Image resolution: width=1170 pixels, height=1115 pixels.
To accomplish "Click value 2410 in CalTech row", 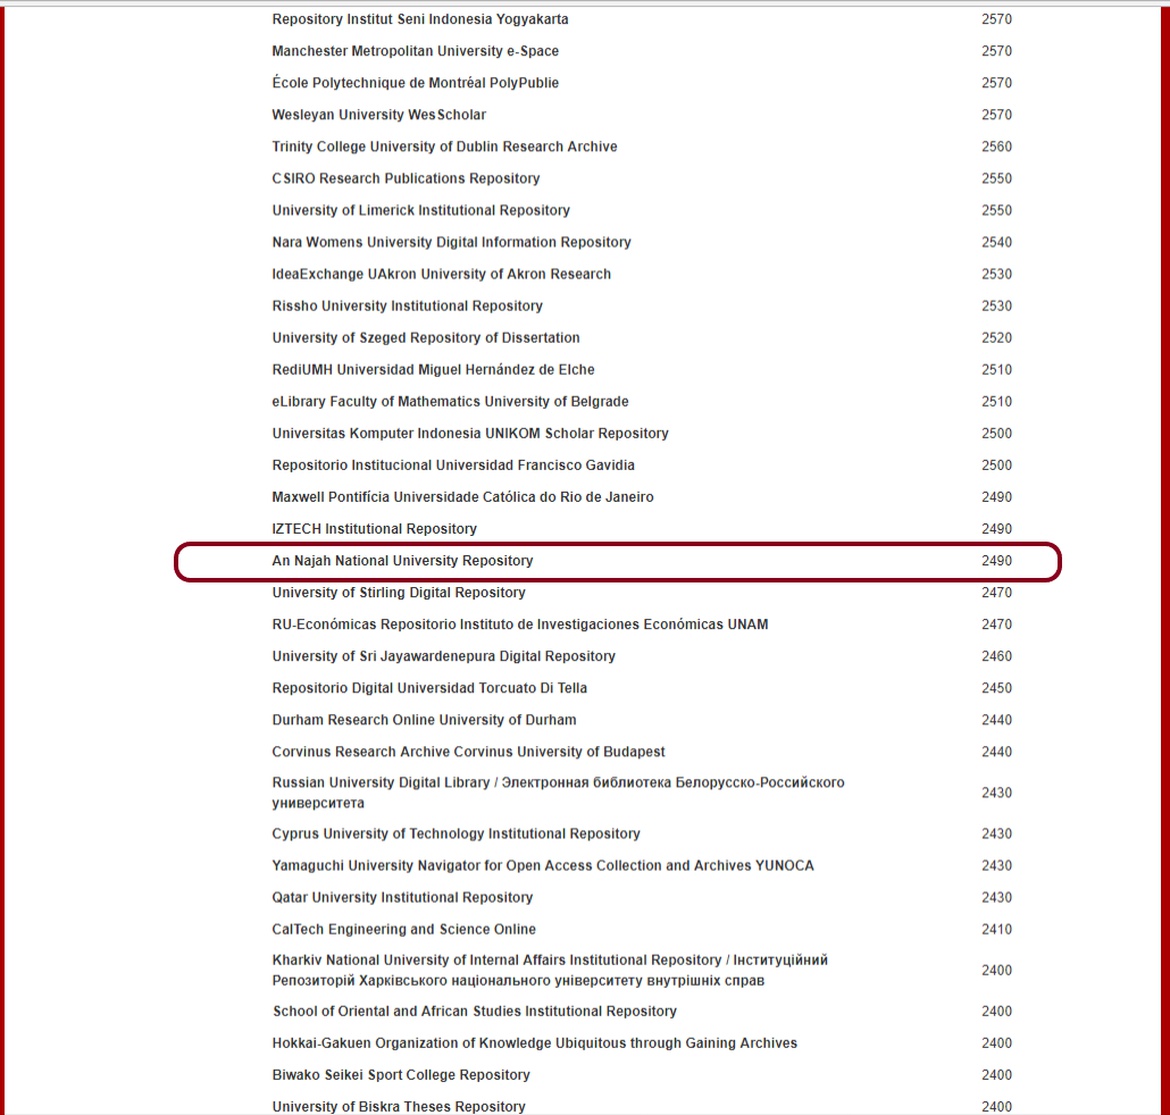I will [x=997, y=929].
